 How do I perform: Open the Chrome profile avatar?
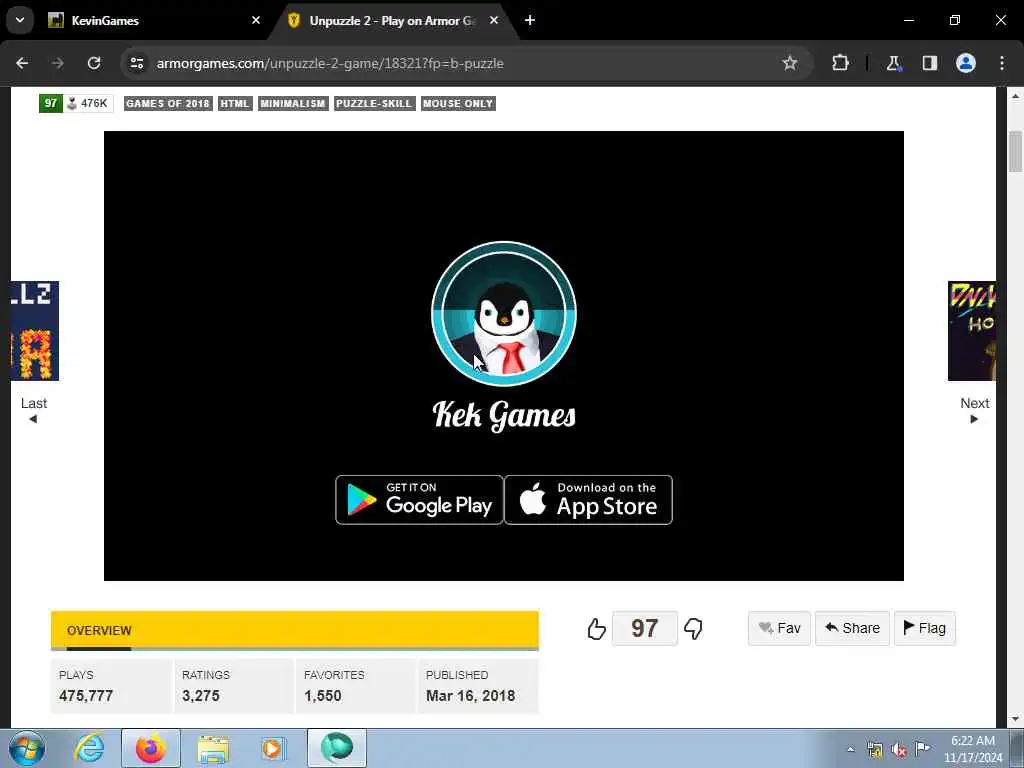coord(966,63)
